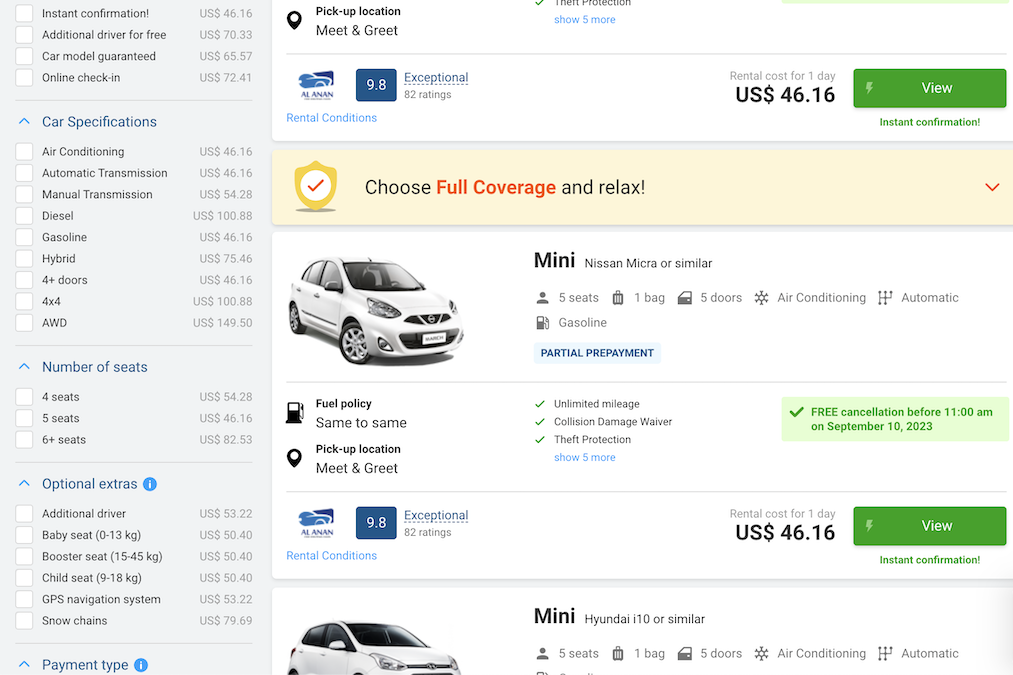Viewport: 1013px width, 675px height.
Task: Enable the Manual Transmission checkbox
Action: tap(24, 194)
